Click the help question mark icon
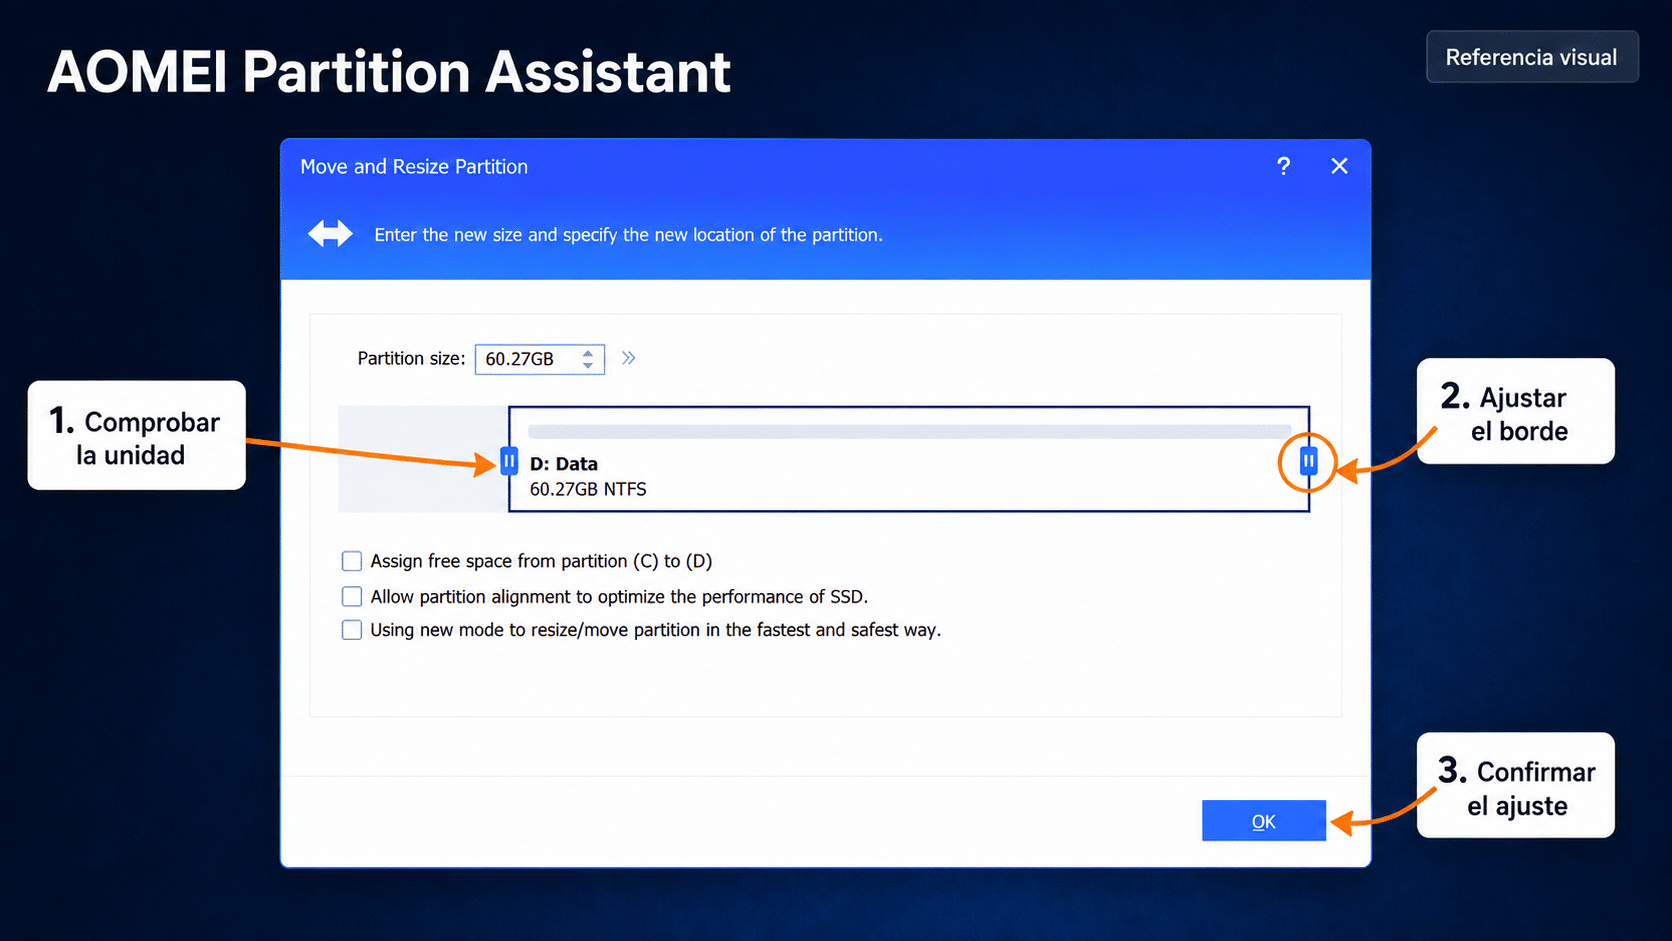 pos(1283,166)
